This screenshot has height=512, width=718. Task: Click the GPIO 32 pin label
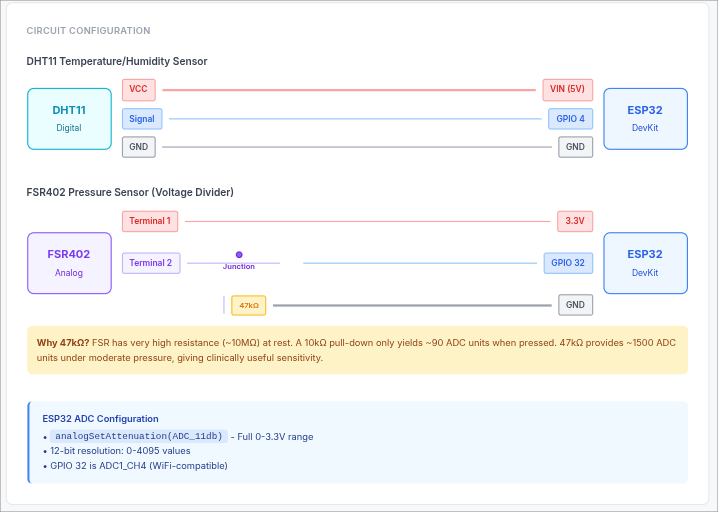coord(568,263)
